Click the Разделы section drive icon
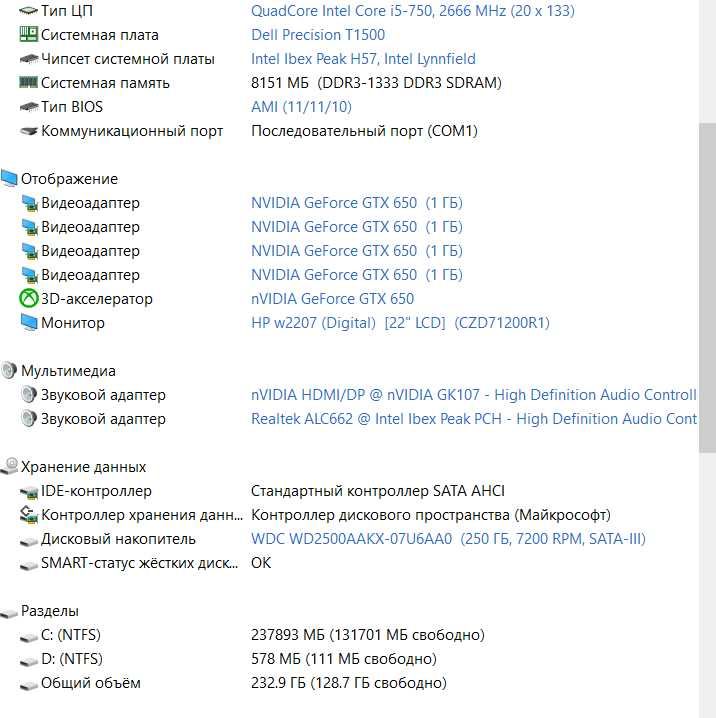Image resolution: width=716 pixels, height=718 pixels. [9, 613]
